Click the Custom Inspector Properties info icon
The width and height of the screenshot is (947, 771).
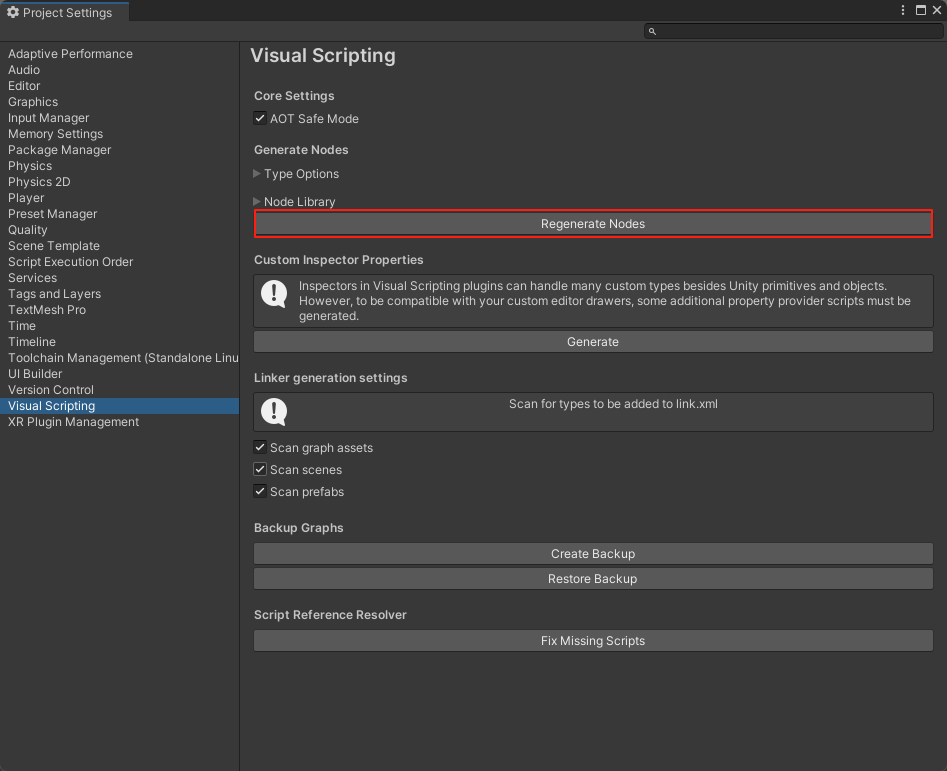[x=274, y=294]
